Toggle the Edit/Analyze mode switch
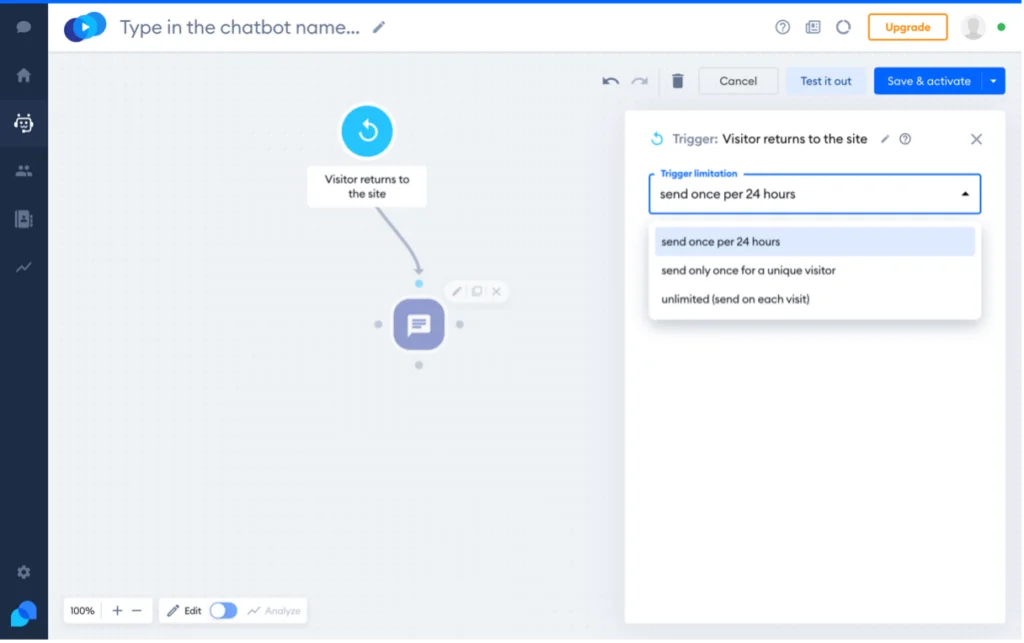1024x643 pixels. pos(223,610)
